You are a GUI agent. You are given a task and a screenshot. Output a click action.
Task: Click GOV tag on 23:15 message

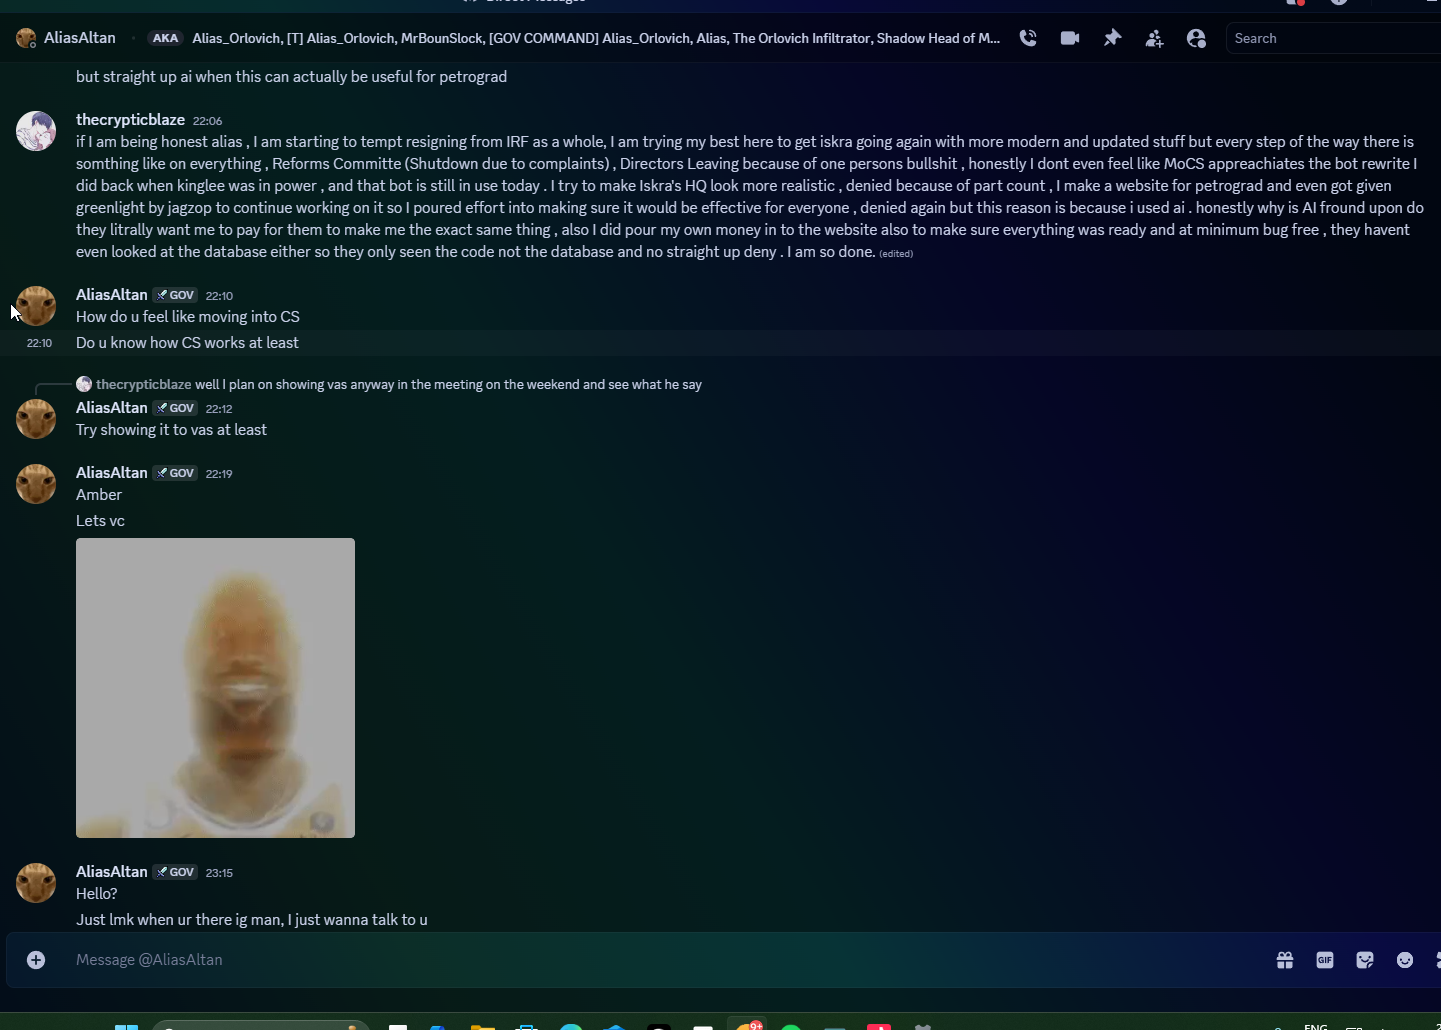[176, 872]
